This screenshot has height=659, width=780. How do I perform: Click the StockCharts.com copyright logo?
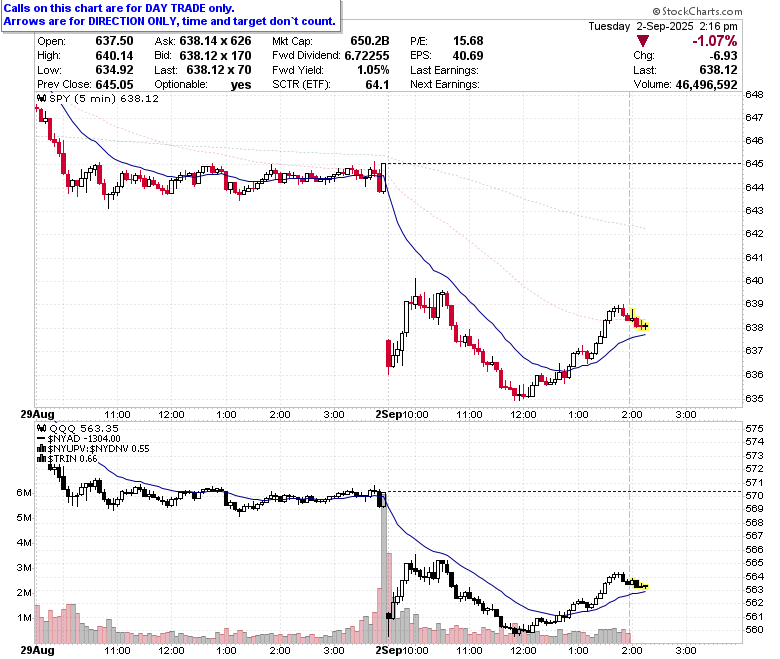[697, 11]
